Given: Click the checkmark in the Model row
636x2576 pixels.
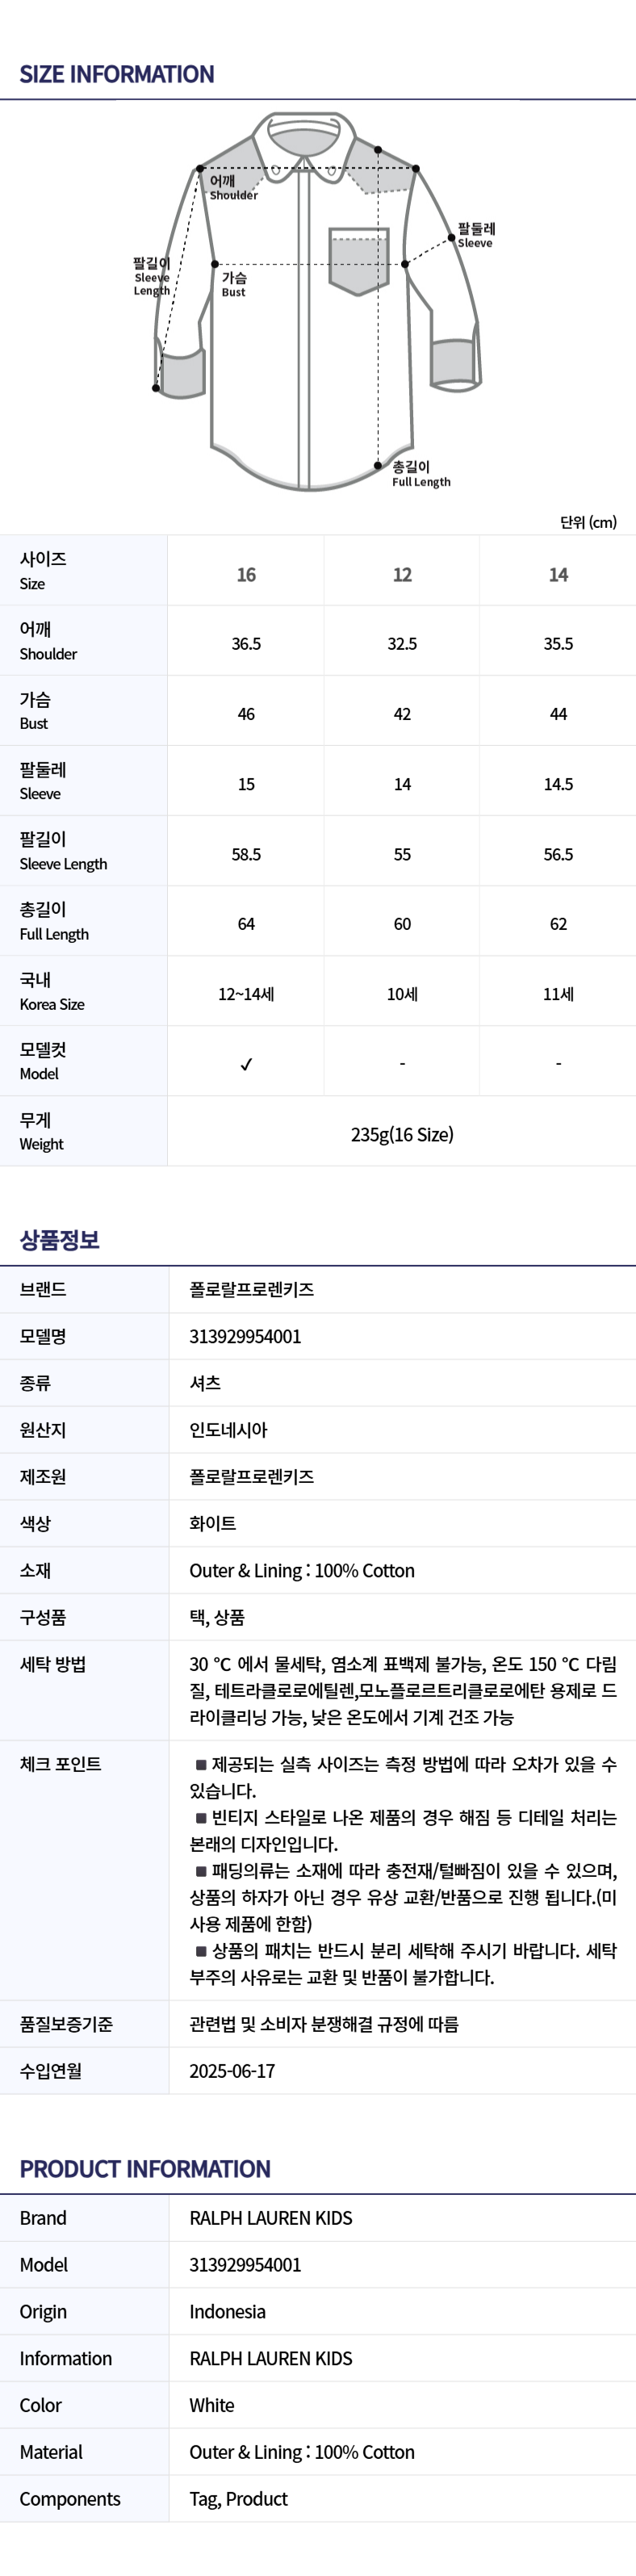Looking at the screenshot, I should click(x=246, y=1064).
